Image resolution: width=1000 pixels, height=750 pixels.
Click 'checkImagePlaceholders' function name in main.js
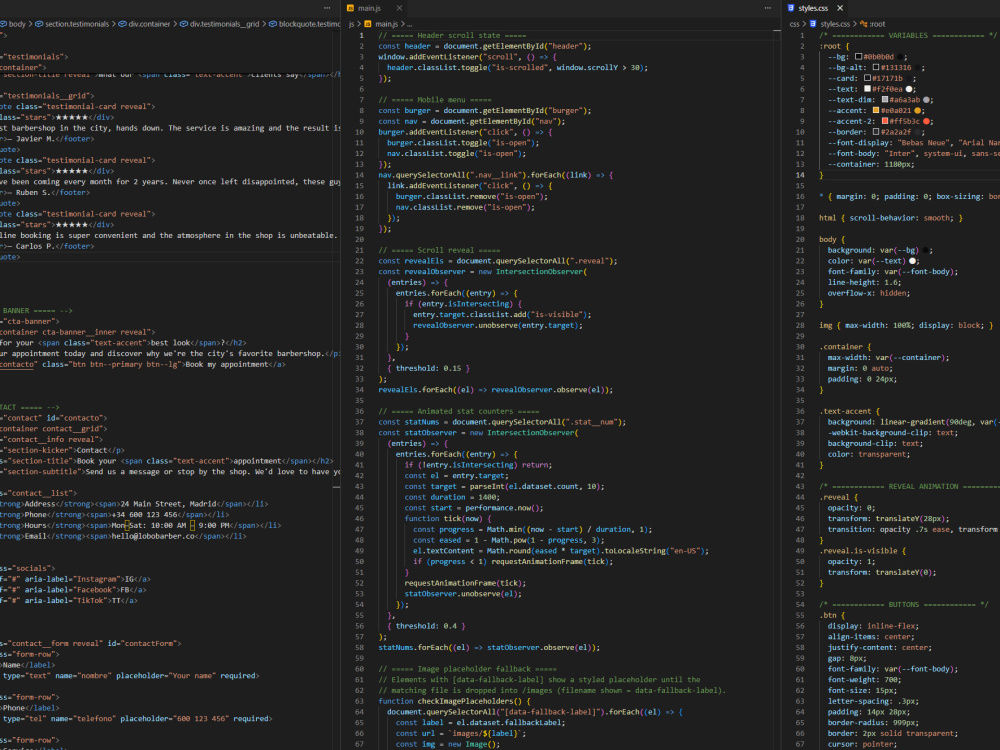466,702
